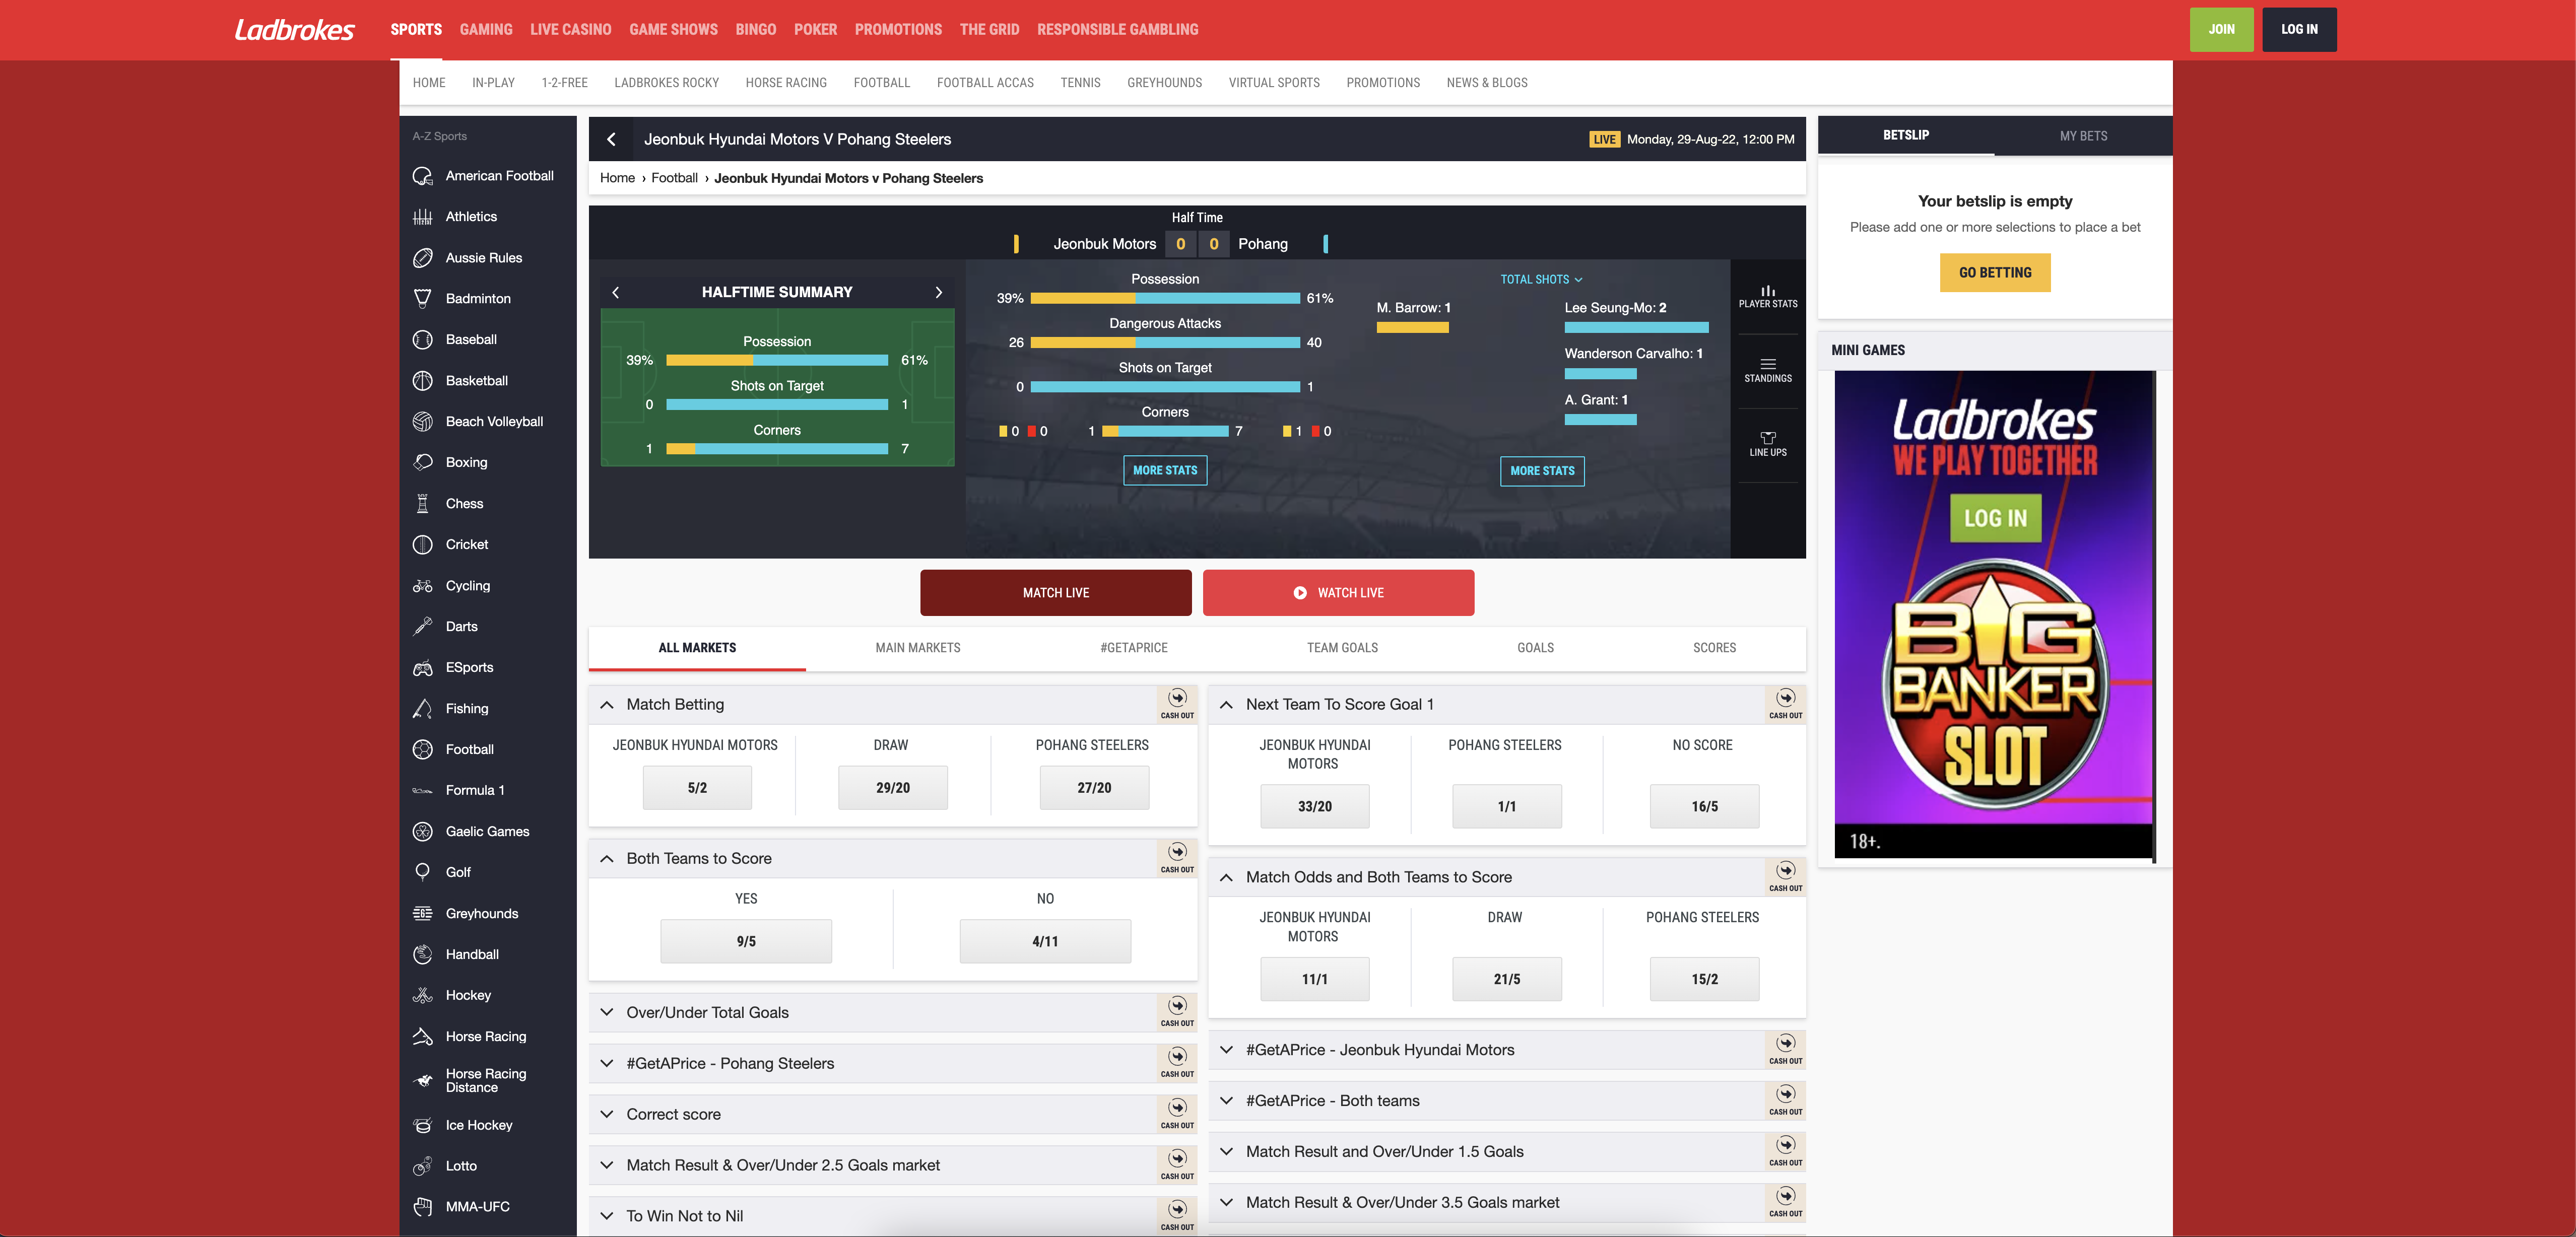Click the Watch Live button
This screenshot has width=2576, height=1237.
click(1338, 593)
